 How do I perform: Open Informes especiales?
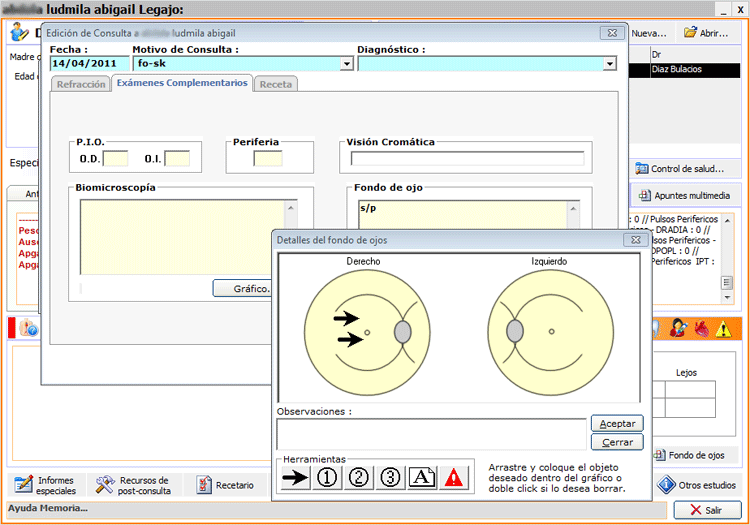point(46,486)
